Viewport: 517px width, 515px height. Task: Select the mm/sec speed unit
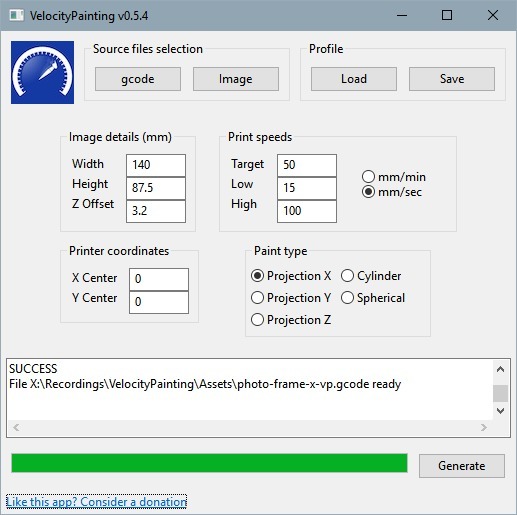point(392,192)
